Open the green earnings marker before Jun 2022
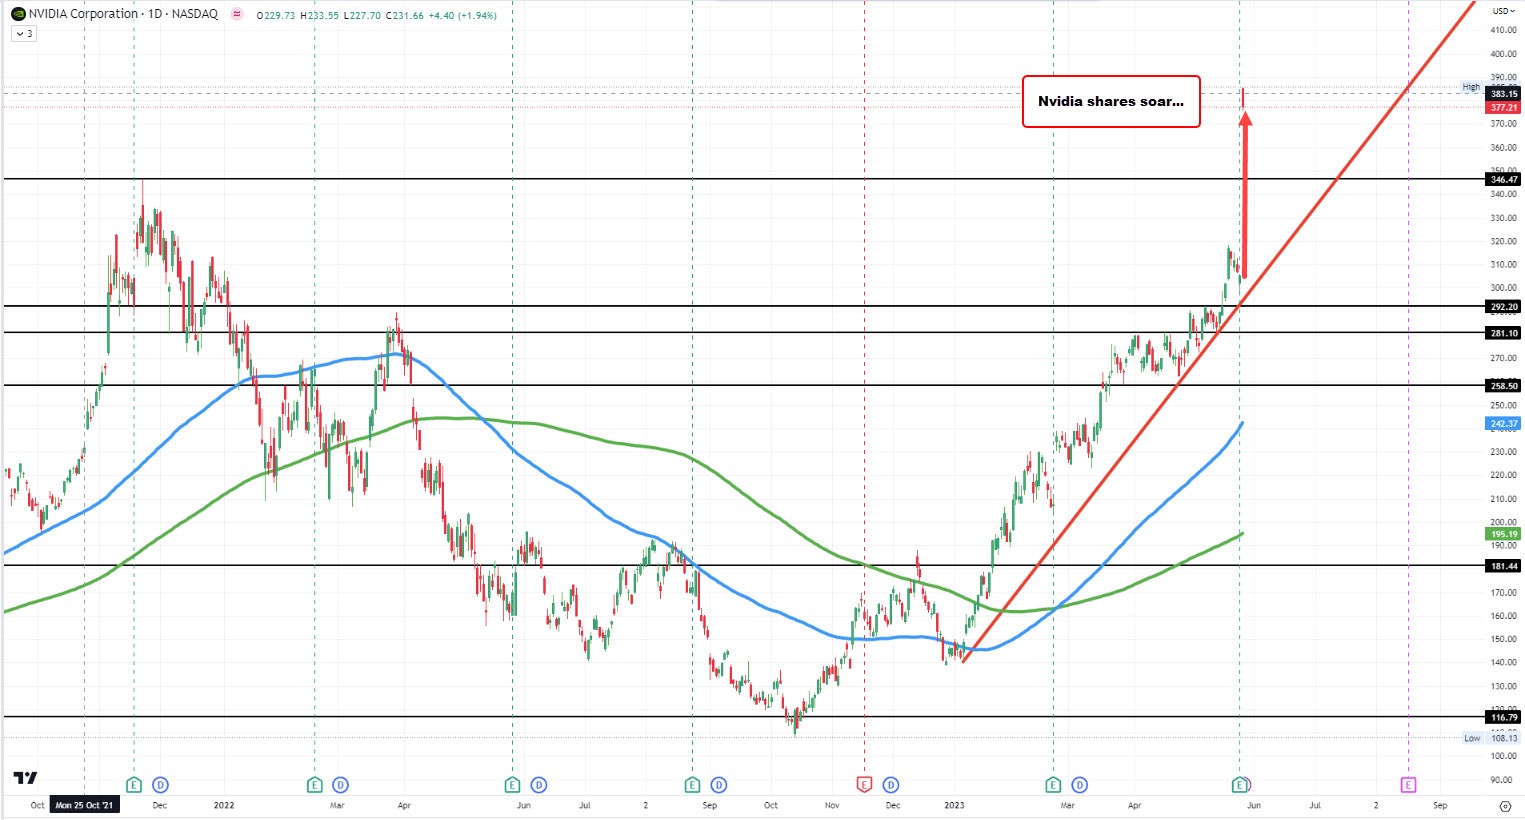 [512, 785]
